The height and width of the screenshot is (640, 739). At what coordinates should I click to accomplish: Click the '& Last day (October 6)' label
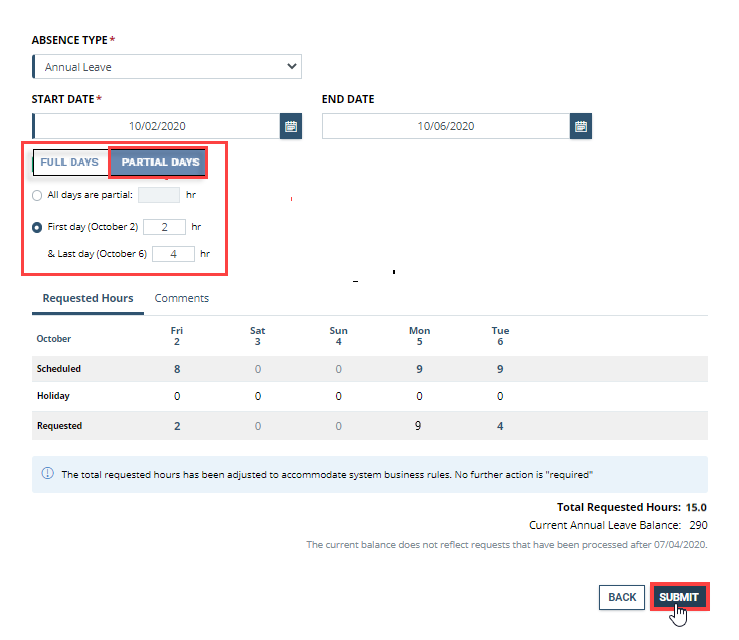click(97, 254)
